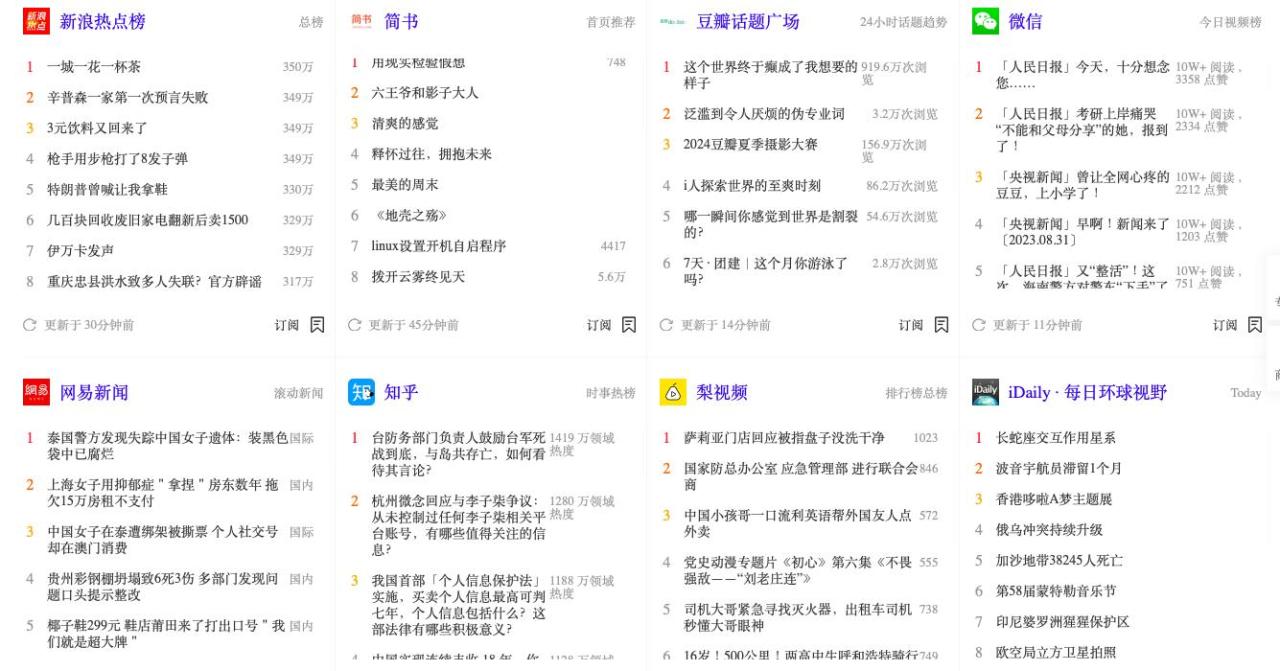
Task: Click the 新浪热点榜 logo icon
Action: [x=35, y=21]
